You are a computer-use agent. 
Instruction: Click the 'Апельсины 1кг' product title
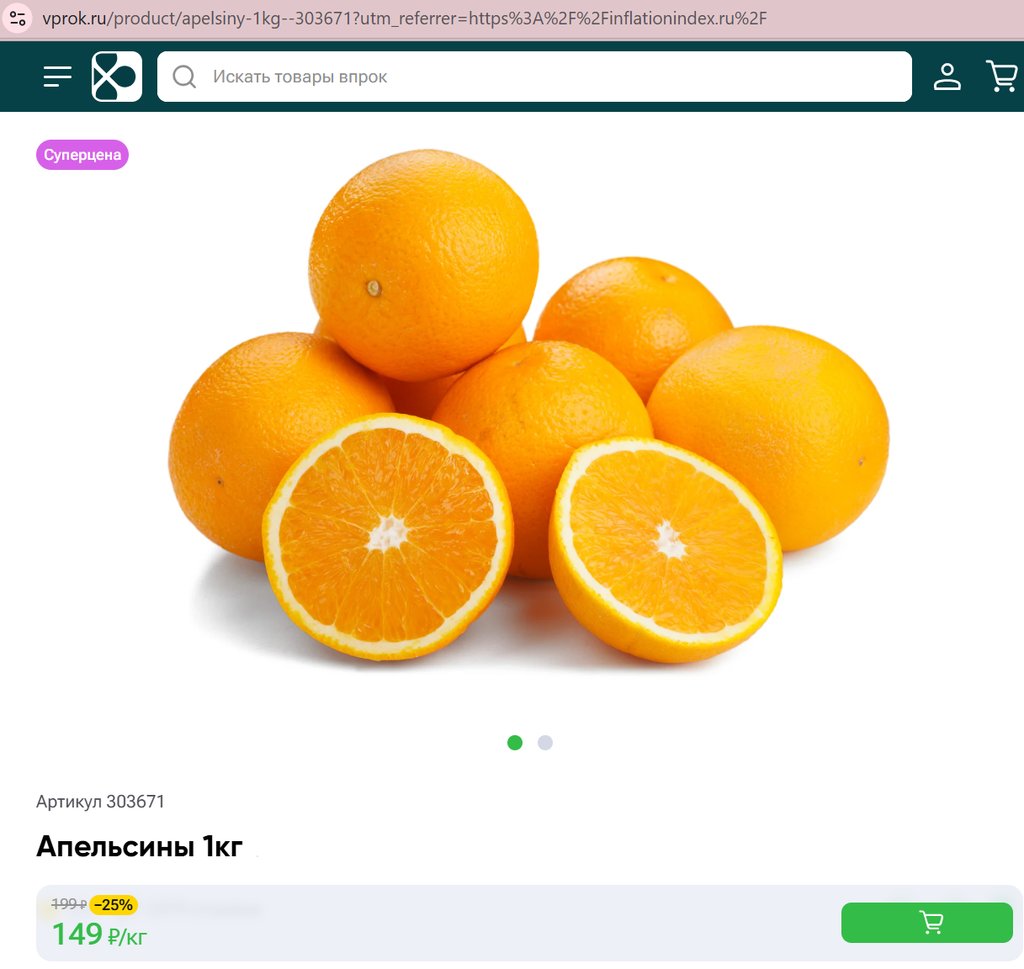pyautogui.click(x=139, y=847)
